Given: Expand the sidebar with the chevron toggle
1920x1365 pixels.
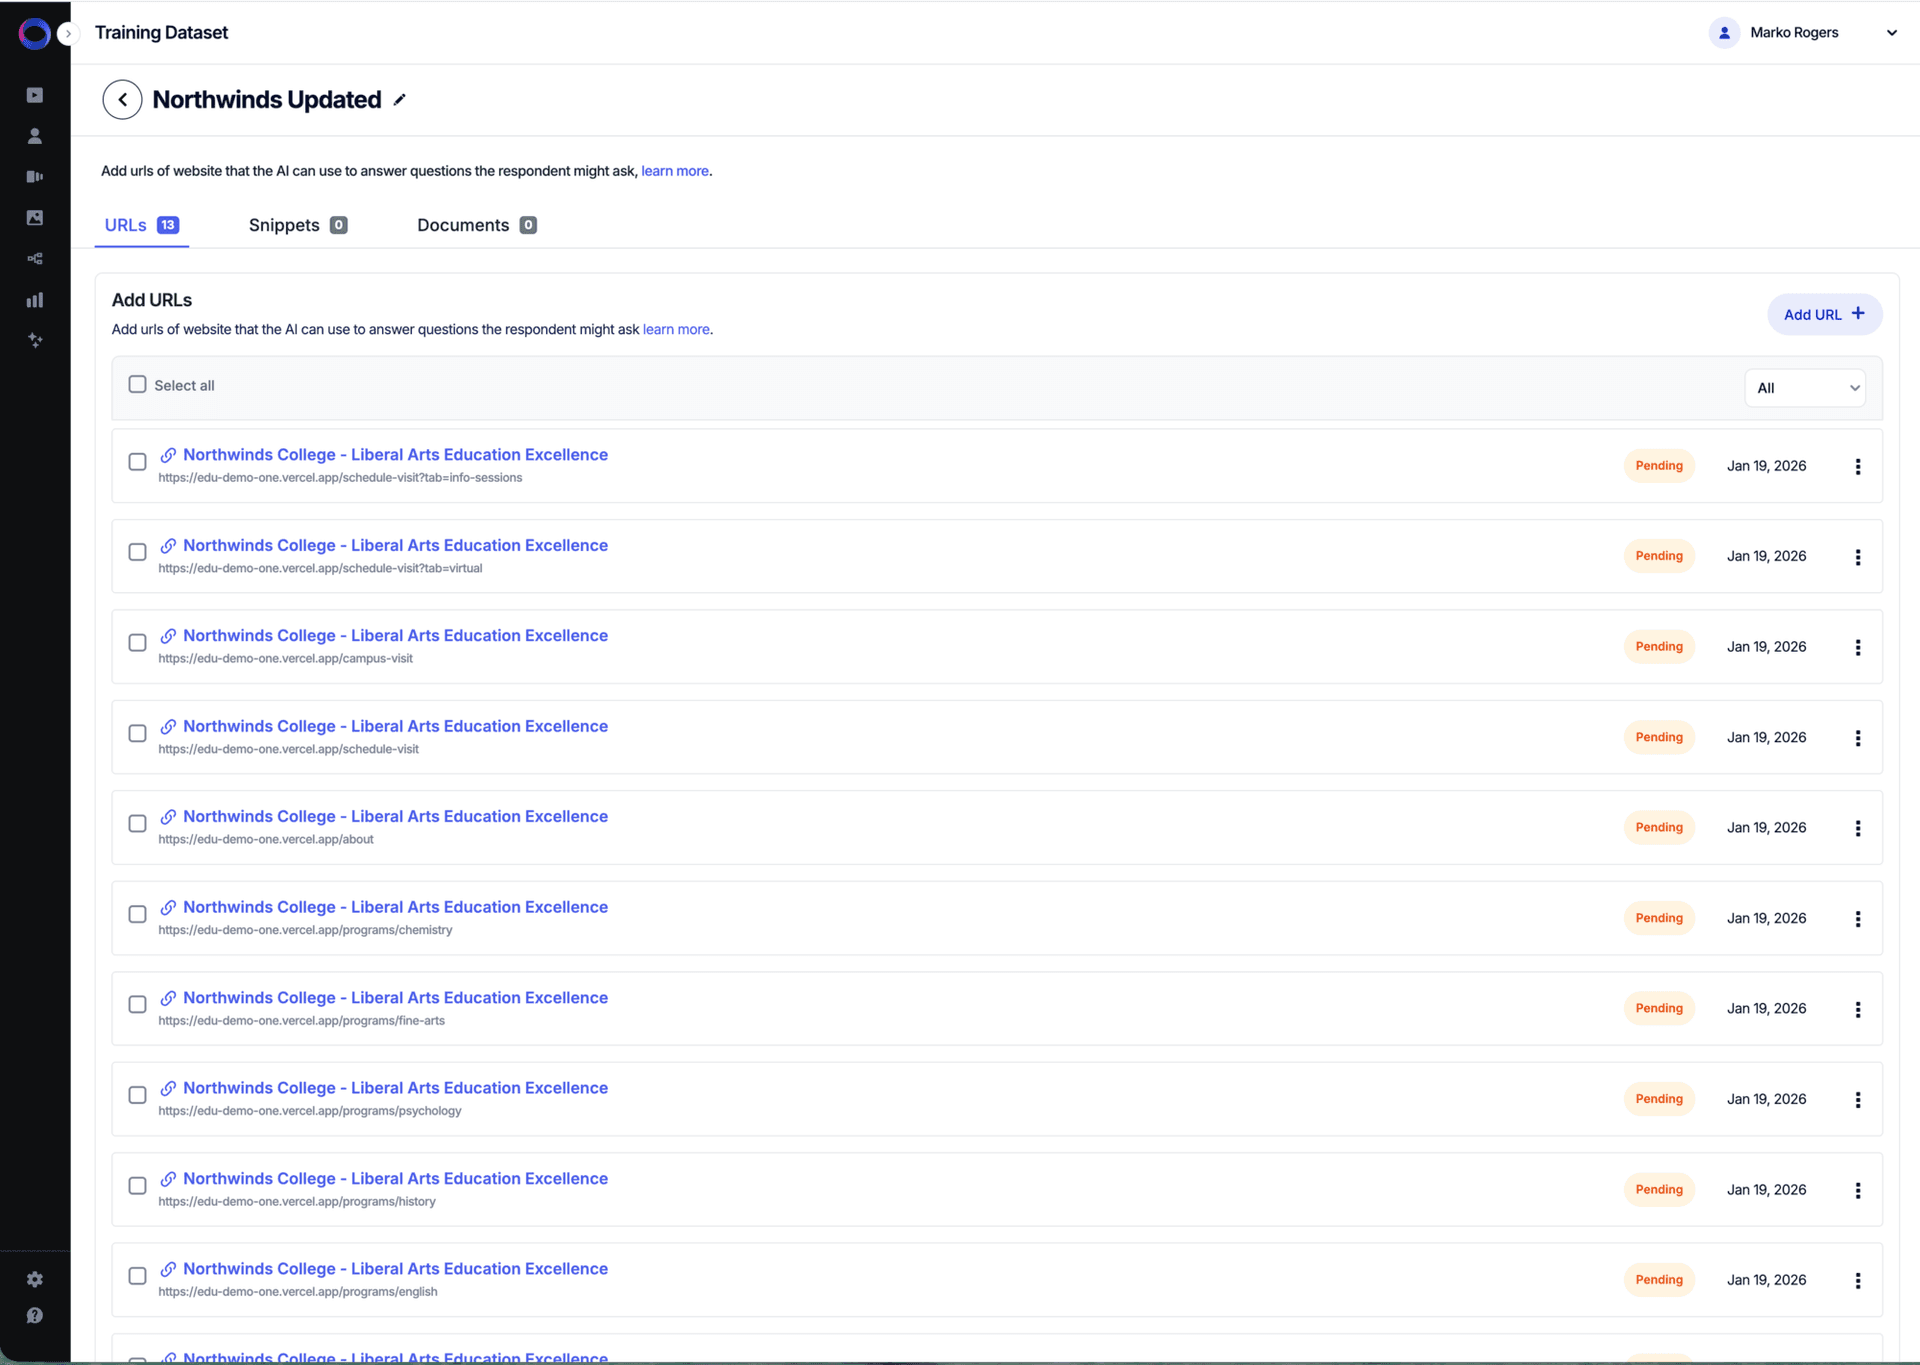Looking at the screenshot, I should pos(68,34).
